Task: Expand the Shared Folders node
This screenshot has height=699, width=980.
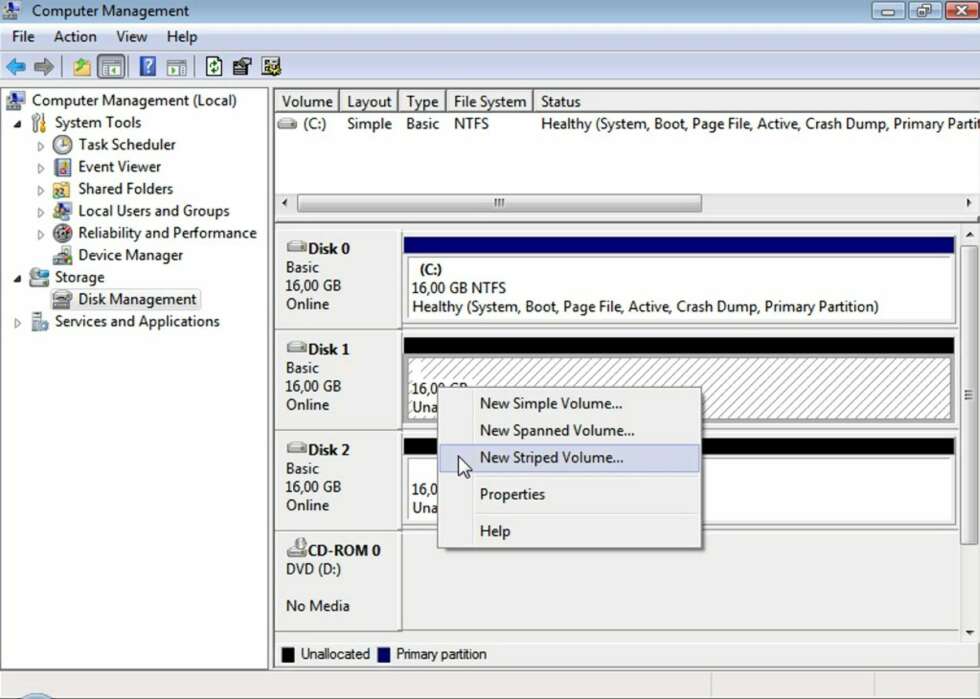Action: click(x=41, y=190)
